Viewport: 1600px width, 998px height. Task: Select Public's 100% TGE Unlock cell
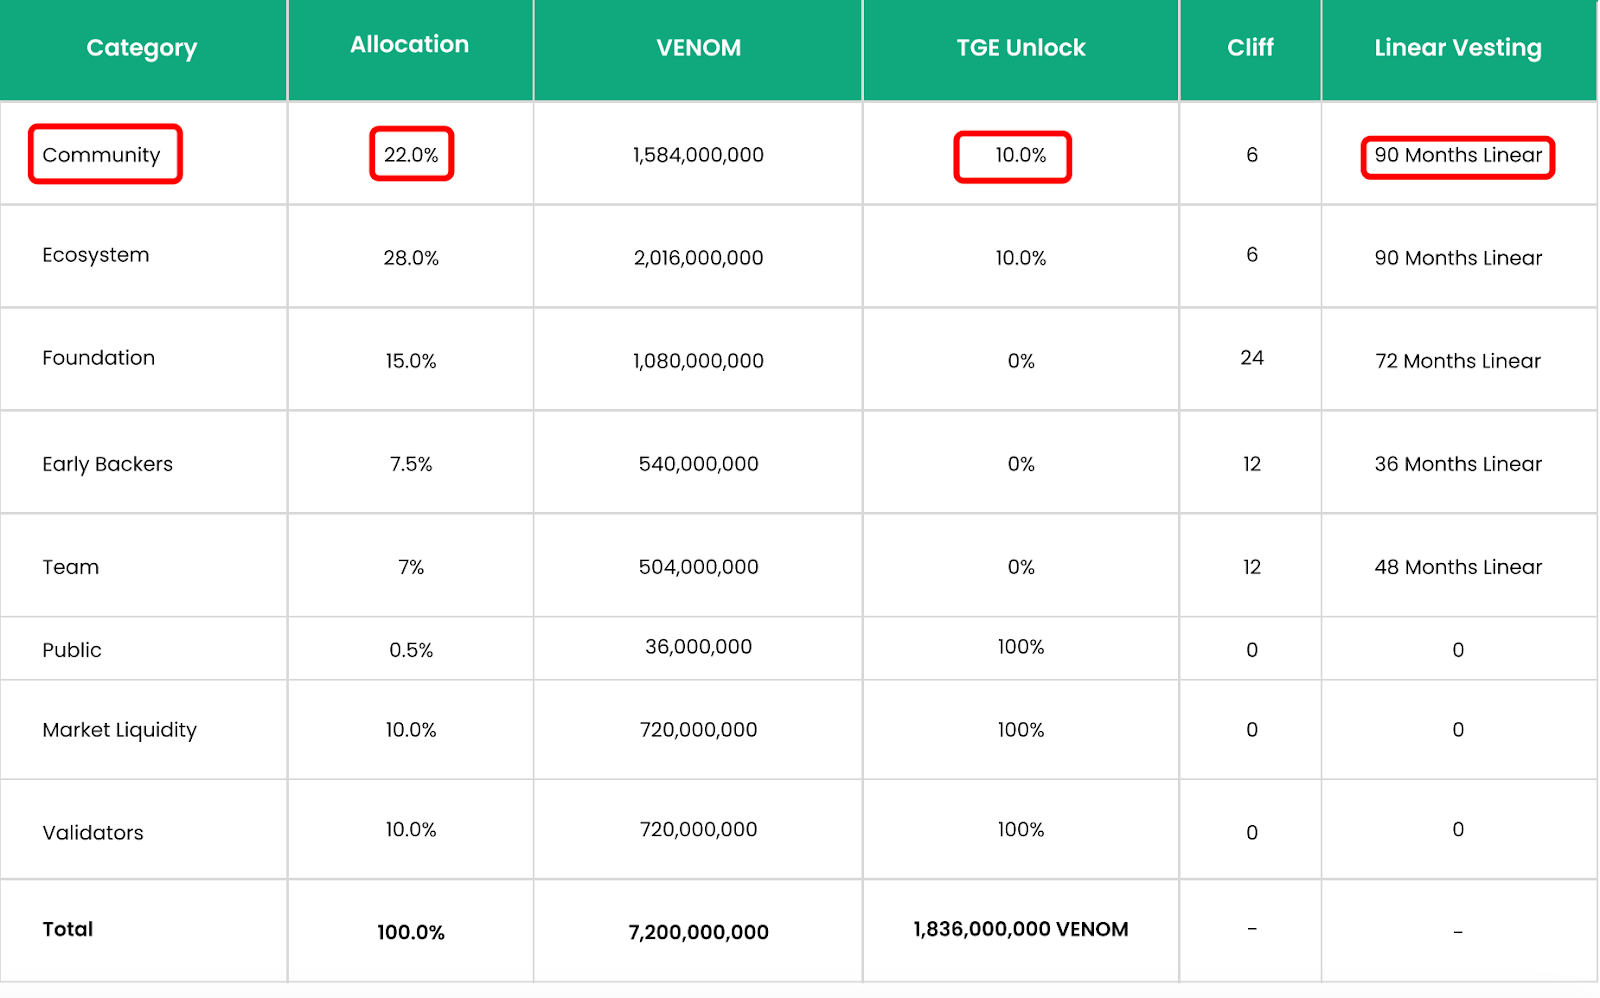pyautogui.click(x=1021, y=647)
